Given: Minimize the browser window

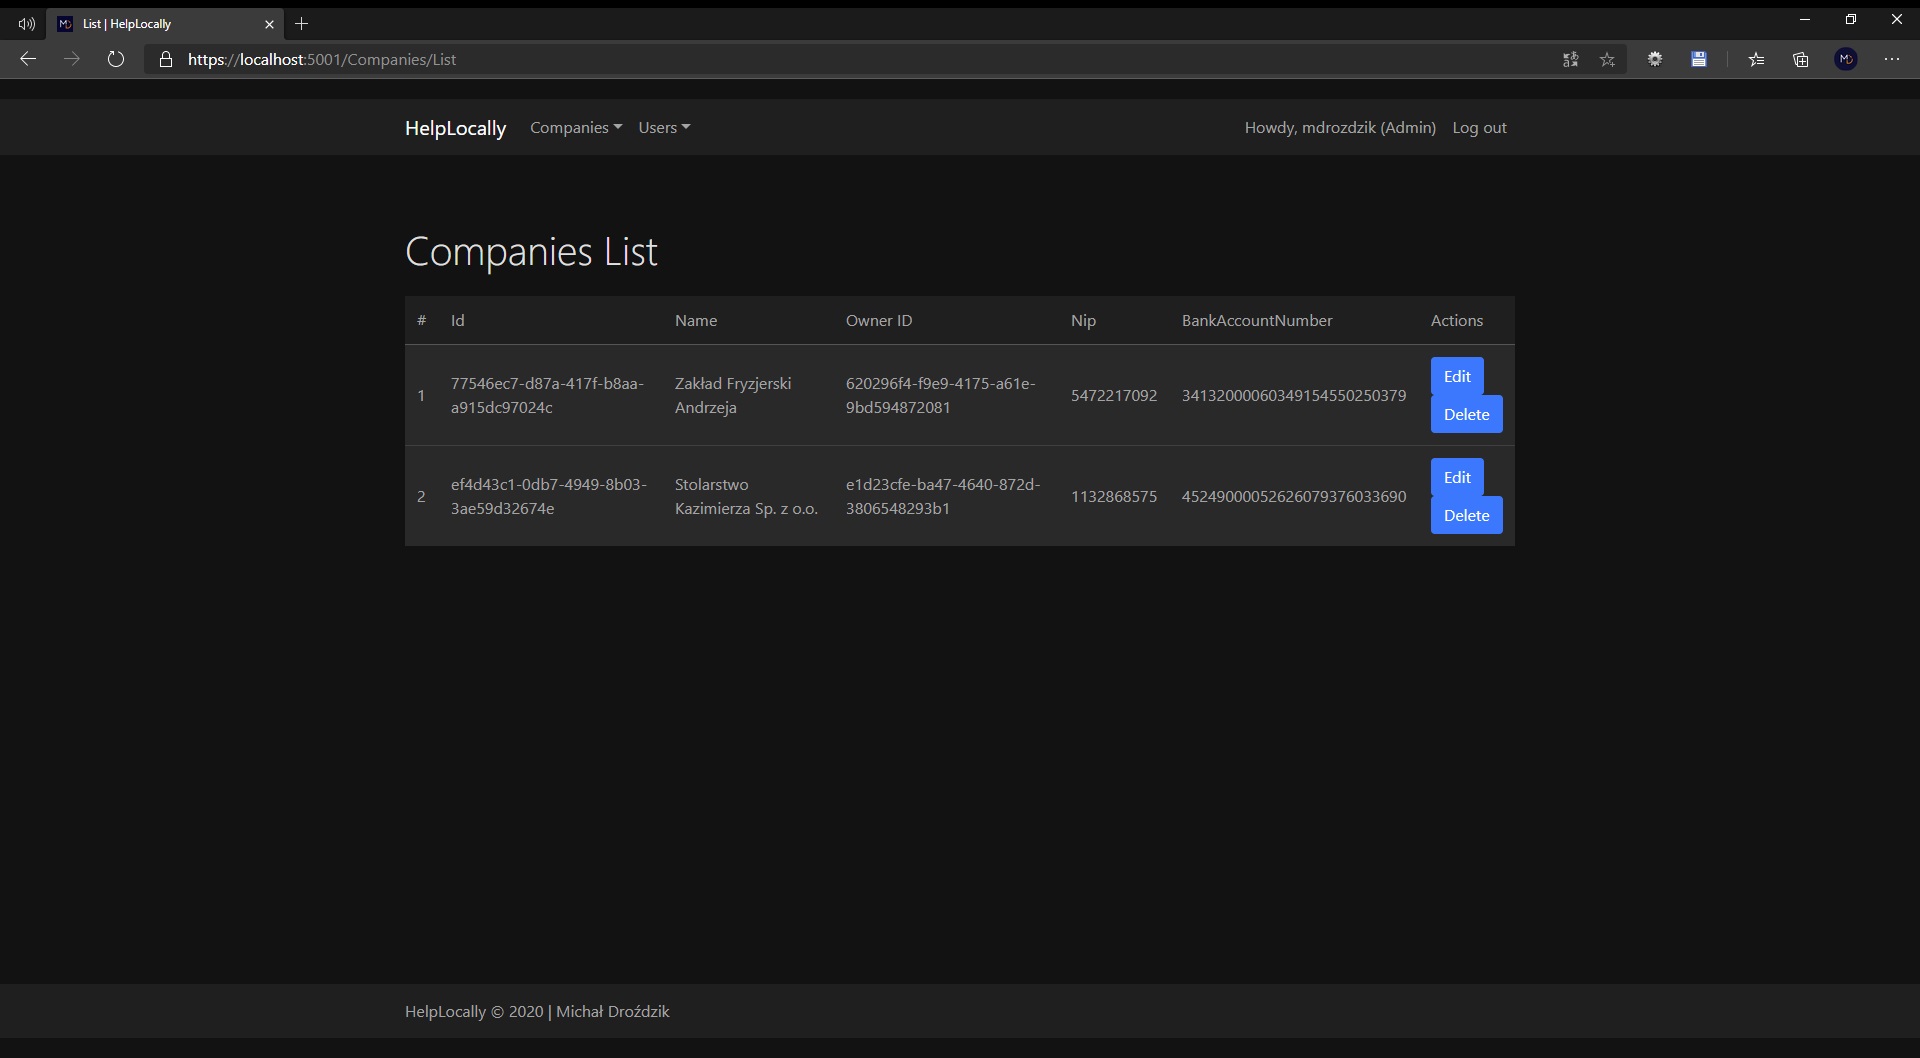Looking at the screenshot, I should click(x=1805, y=19).
